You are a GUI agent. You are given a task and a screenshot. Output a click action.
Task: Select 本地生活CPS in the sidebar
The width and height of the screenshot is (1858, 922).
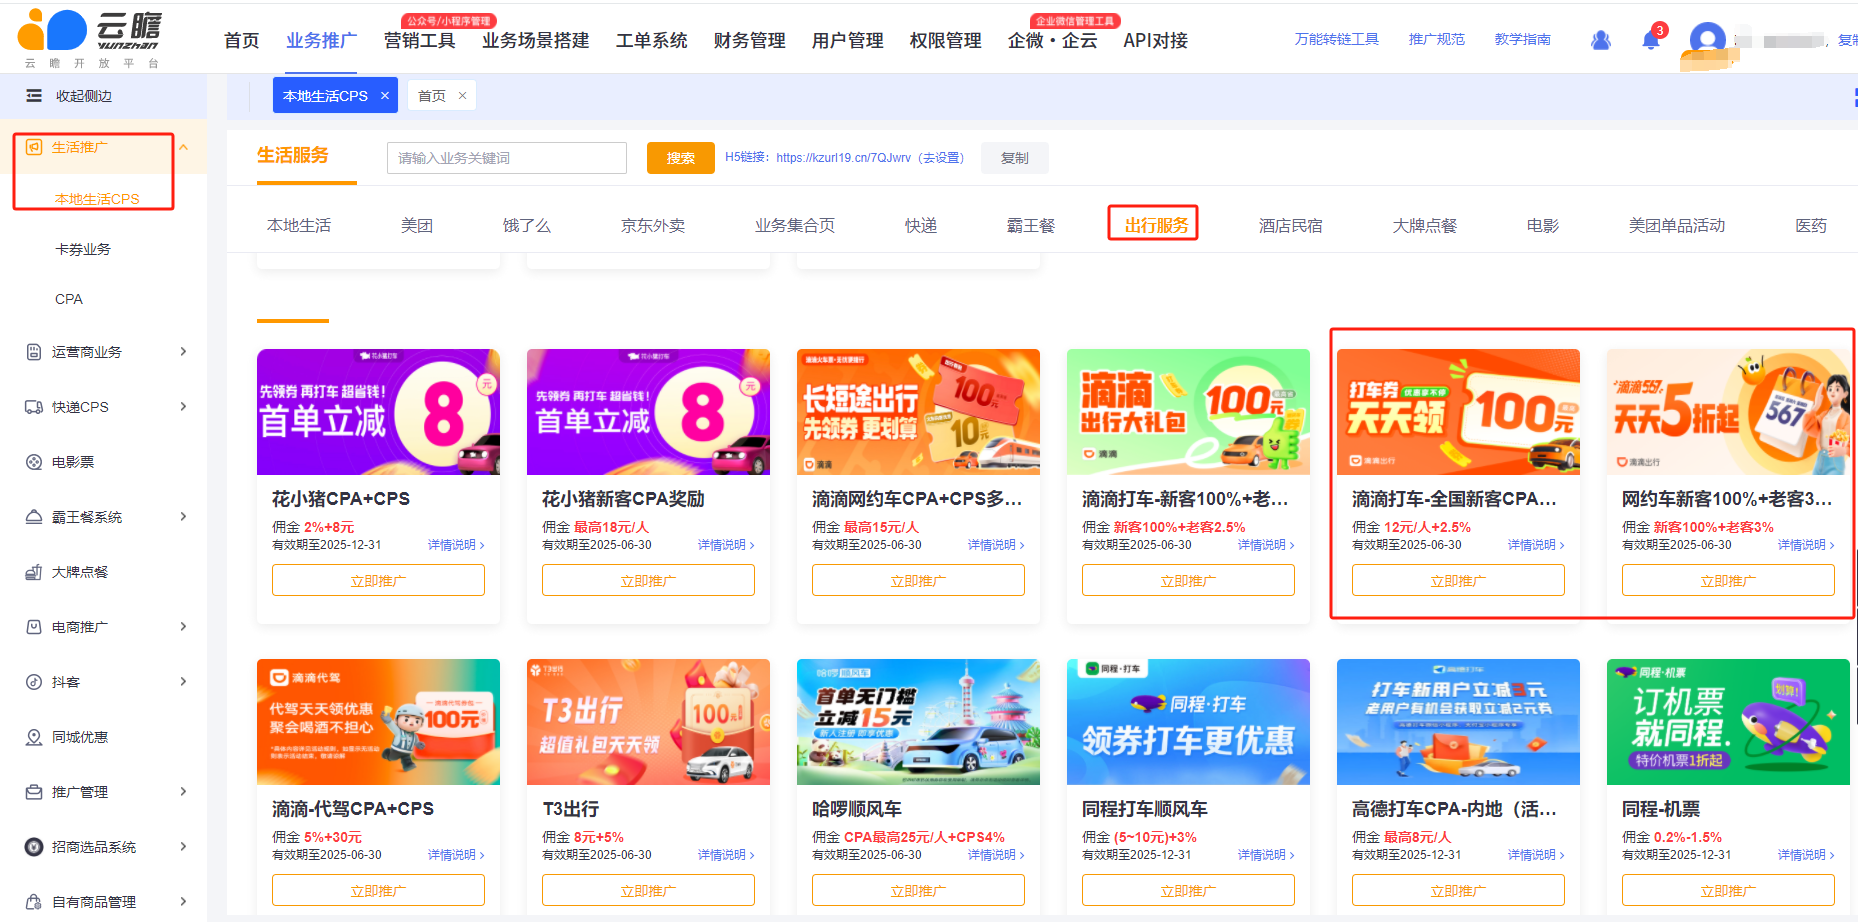pos(97,199)
